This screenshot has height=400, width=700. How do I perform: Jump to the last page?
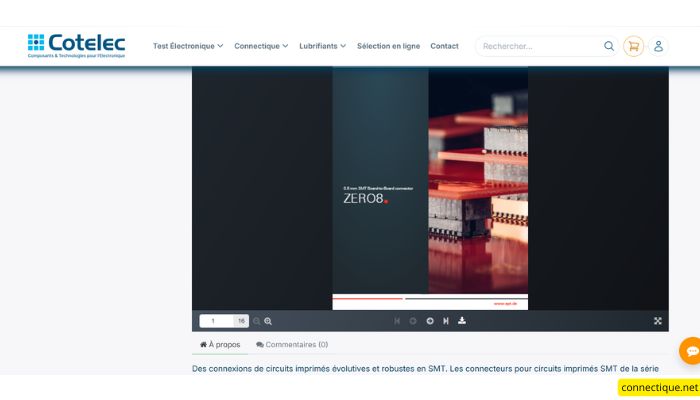[446, 321]
